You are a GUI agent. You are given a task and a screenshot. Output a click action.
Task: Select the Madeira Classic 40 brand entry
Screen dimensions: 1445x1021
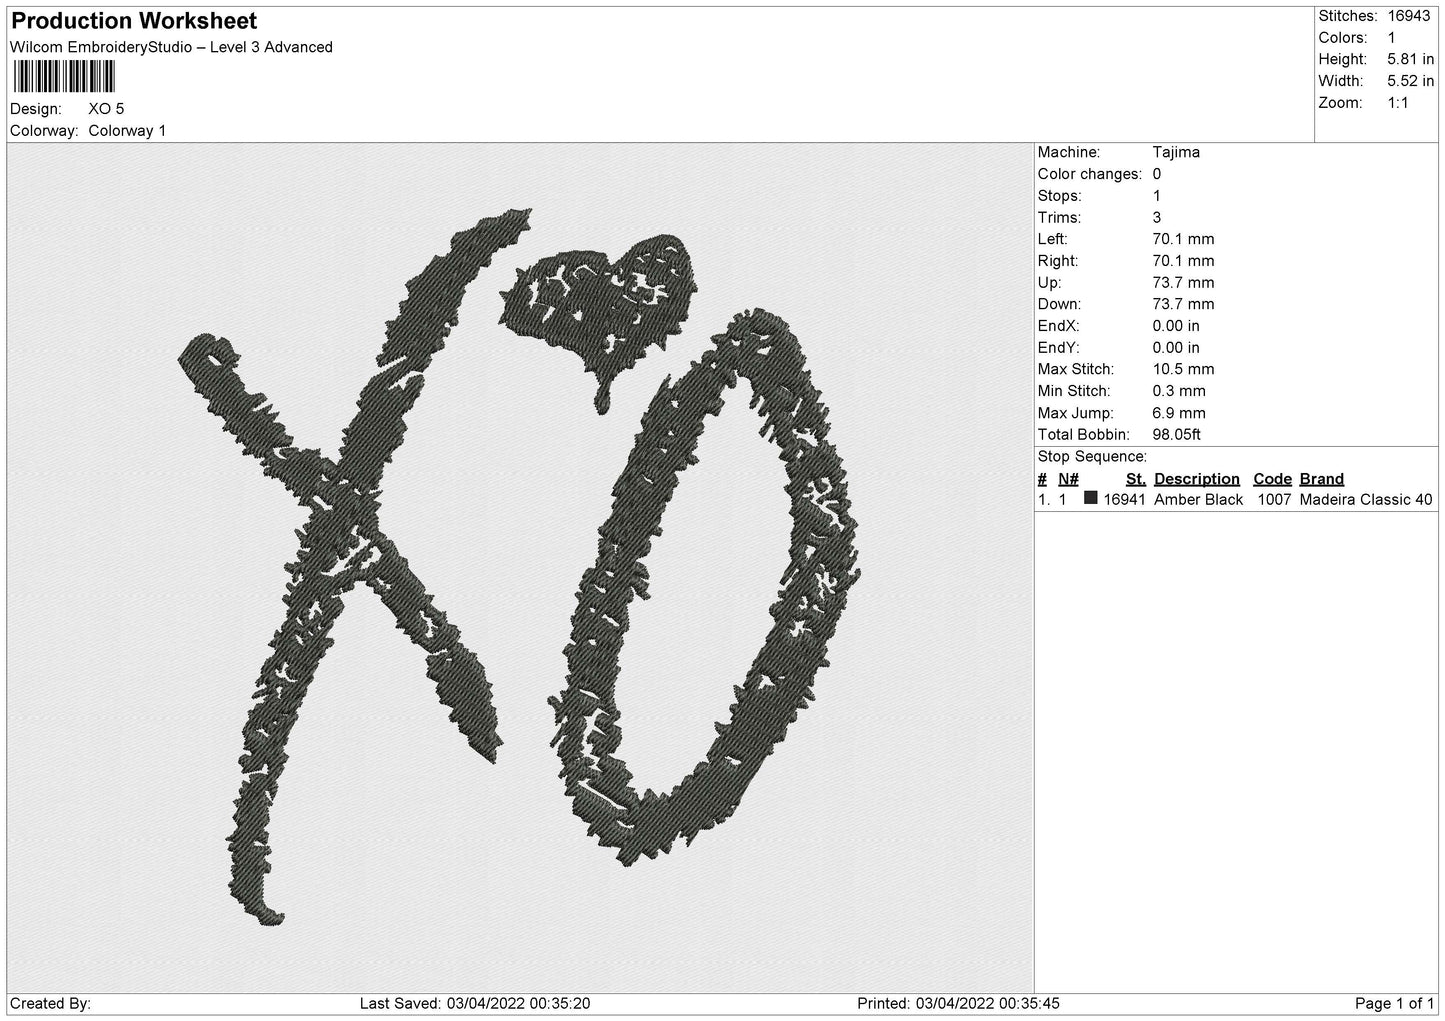[1365, 500]
